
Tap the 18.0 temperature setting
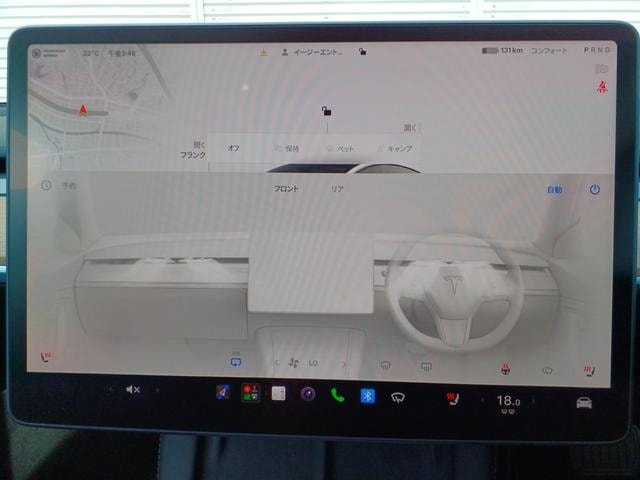tap(508, 401)
